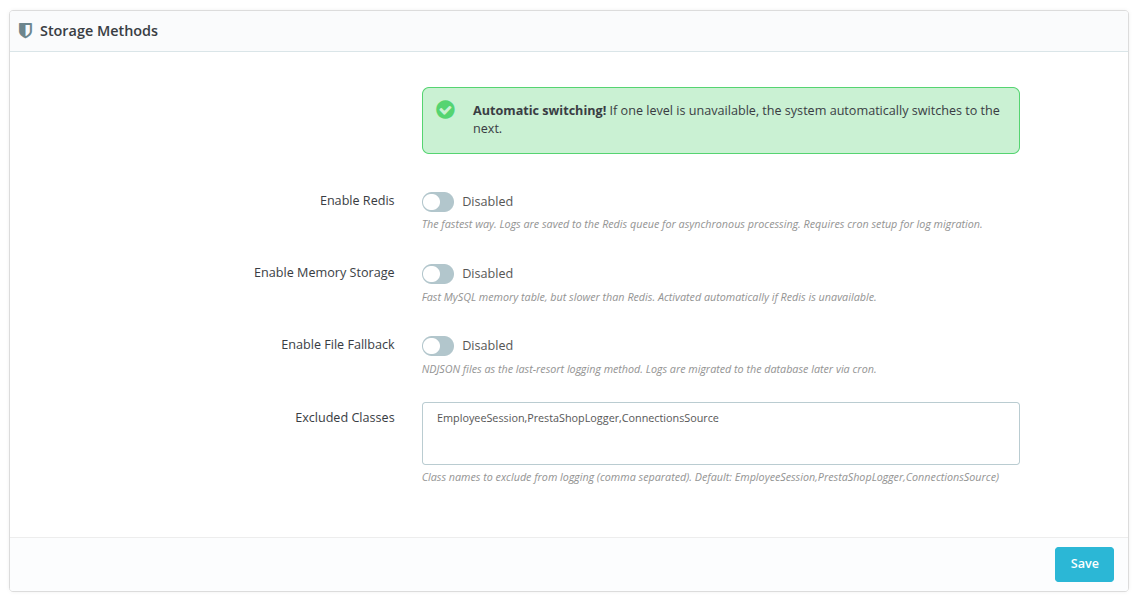Click the Disabled status next to Memory Storage
The height and width of the screenshot is (603, 1141).
[488, 273]
